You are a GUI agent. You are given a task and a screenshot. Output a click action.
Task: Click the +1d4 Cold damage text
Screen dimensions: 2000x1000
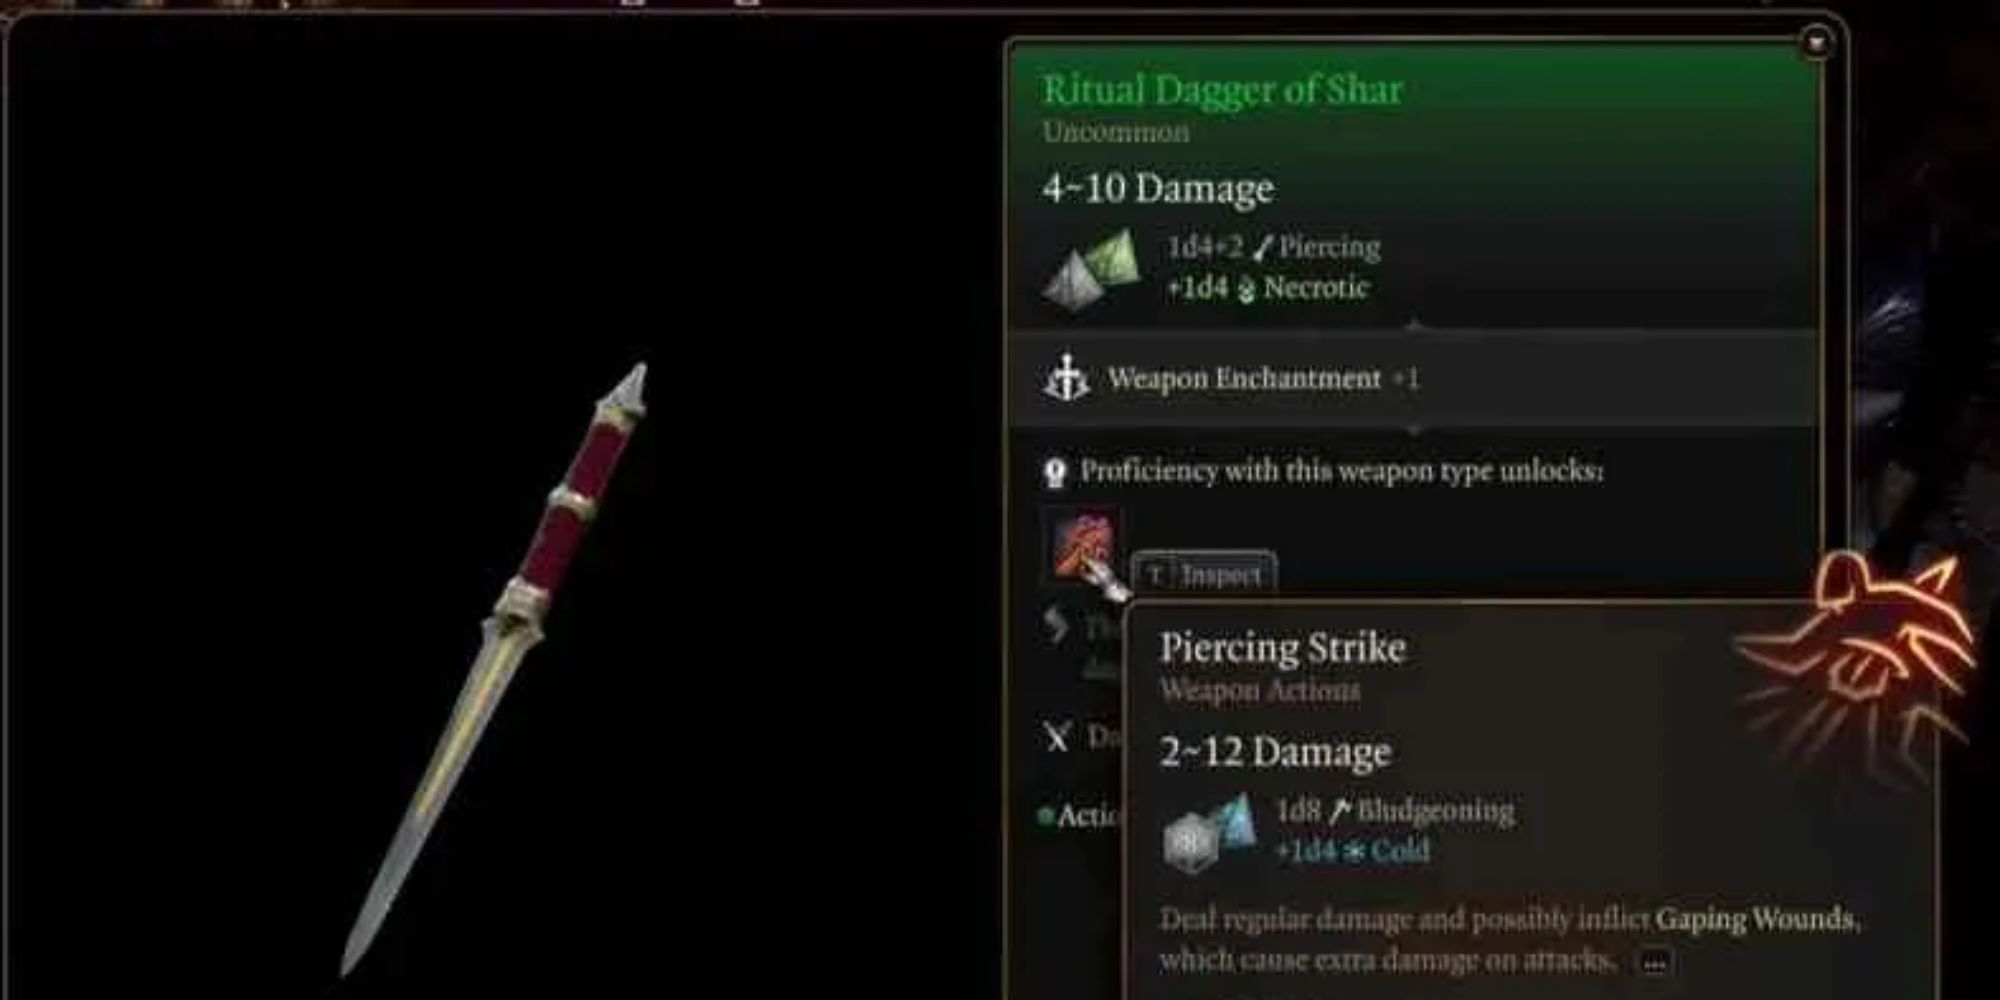click(x=1353, y=851)
